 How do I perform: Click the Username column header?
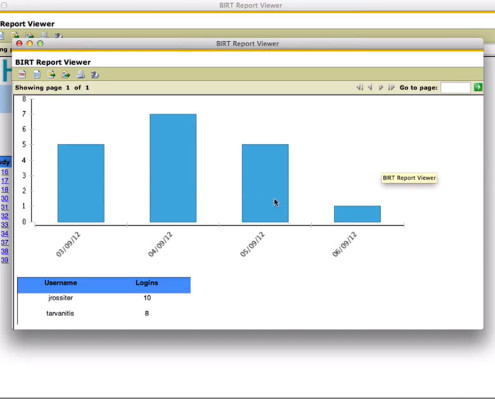tap(61, 283)
